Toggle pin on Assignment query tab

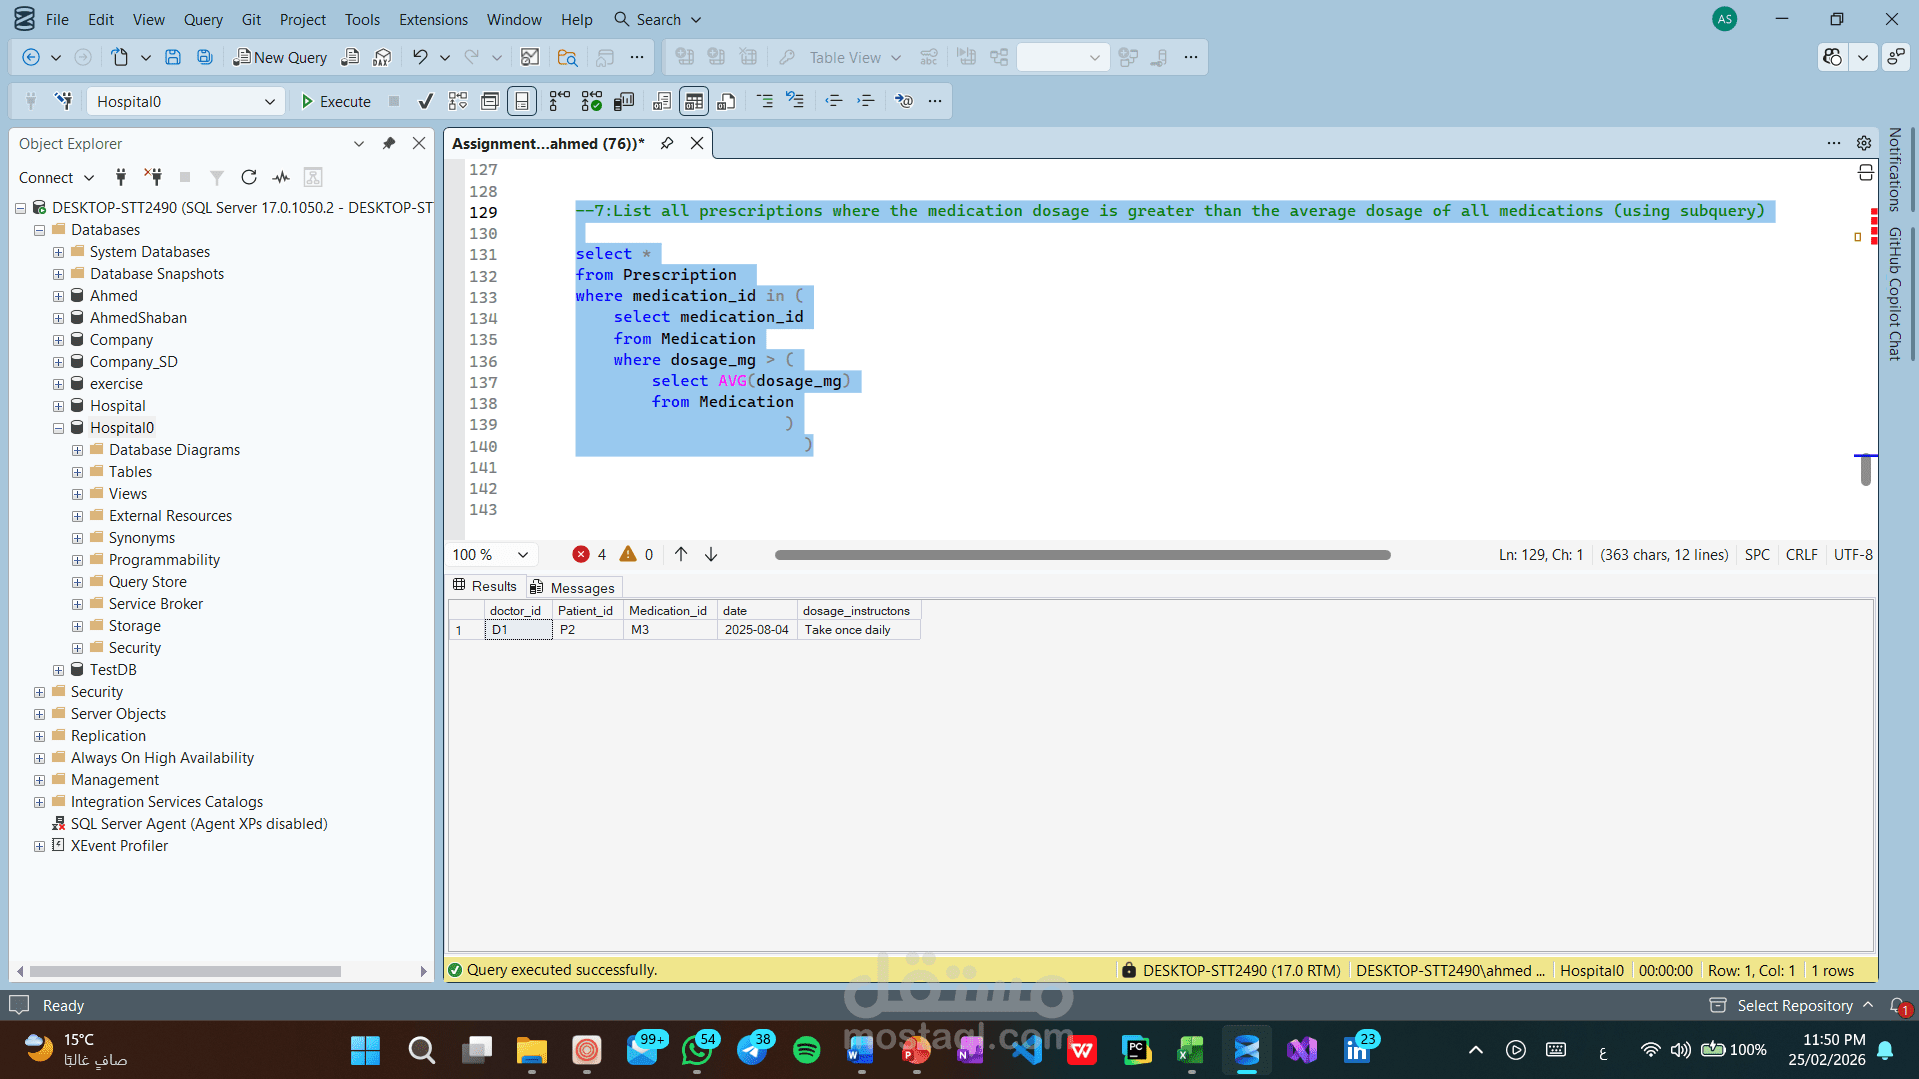pos(667,143)
